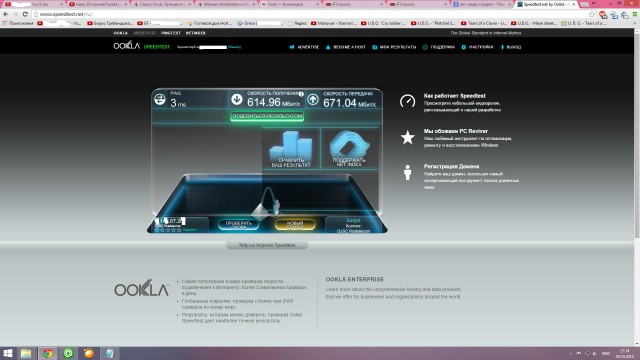Image resolution: width=640 pixels, height=360 pixels.
Task: Click the blue test again button
Action: [238, 224]
